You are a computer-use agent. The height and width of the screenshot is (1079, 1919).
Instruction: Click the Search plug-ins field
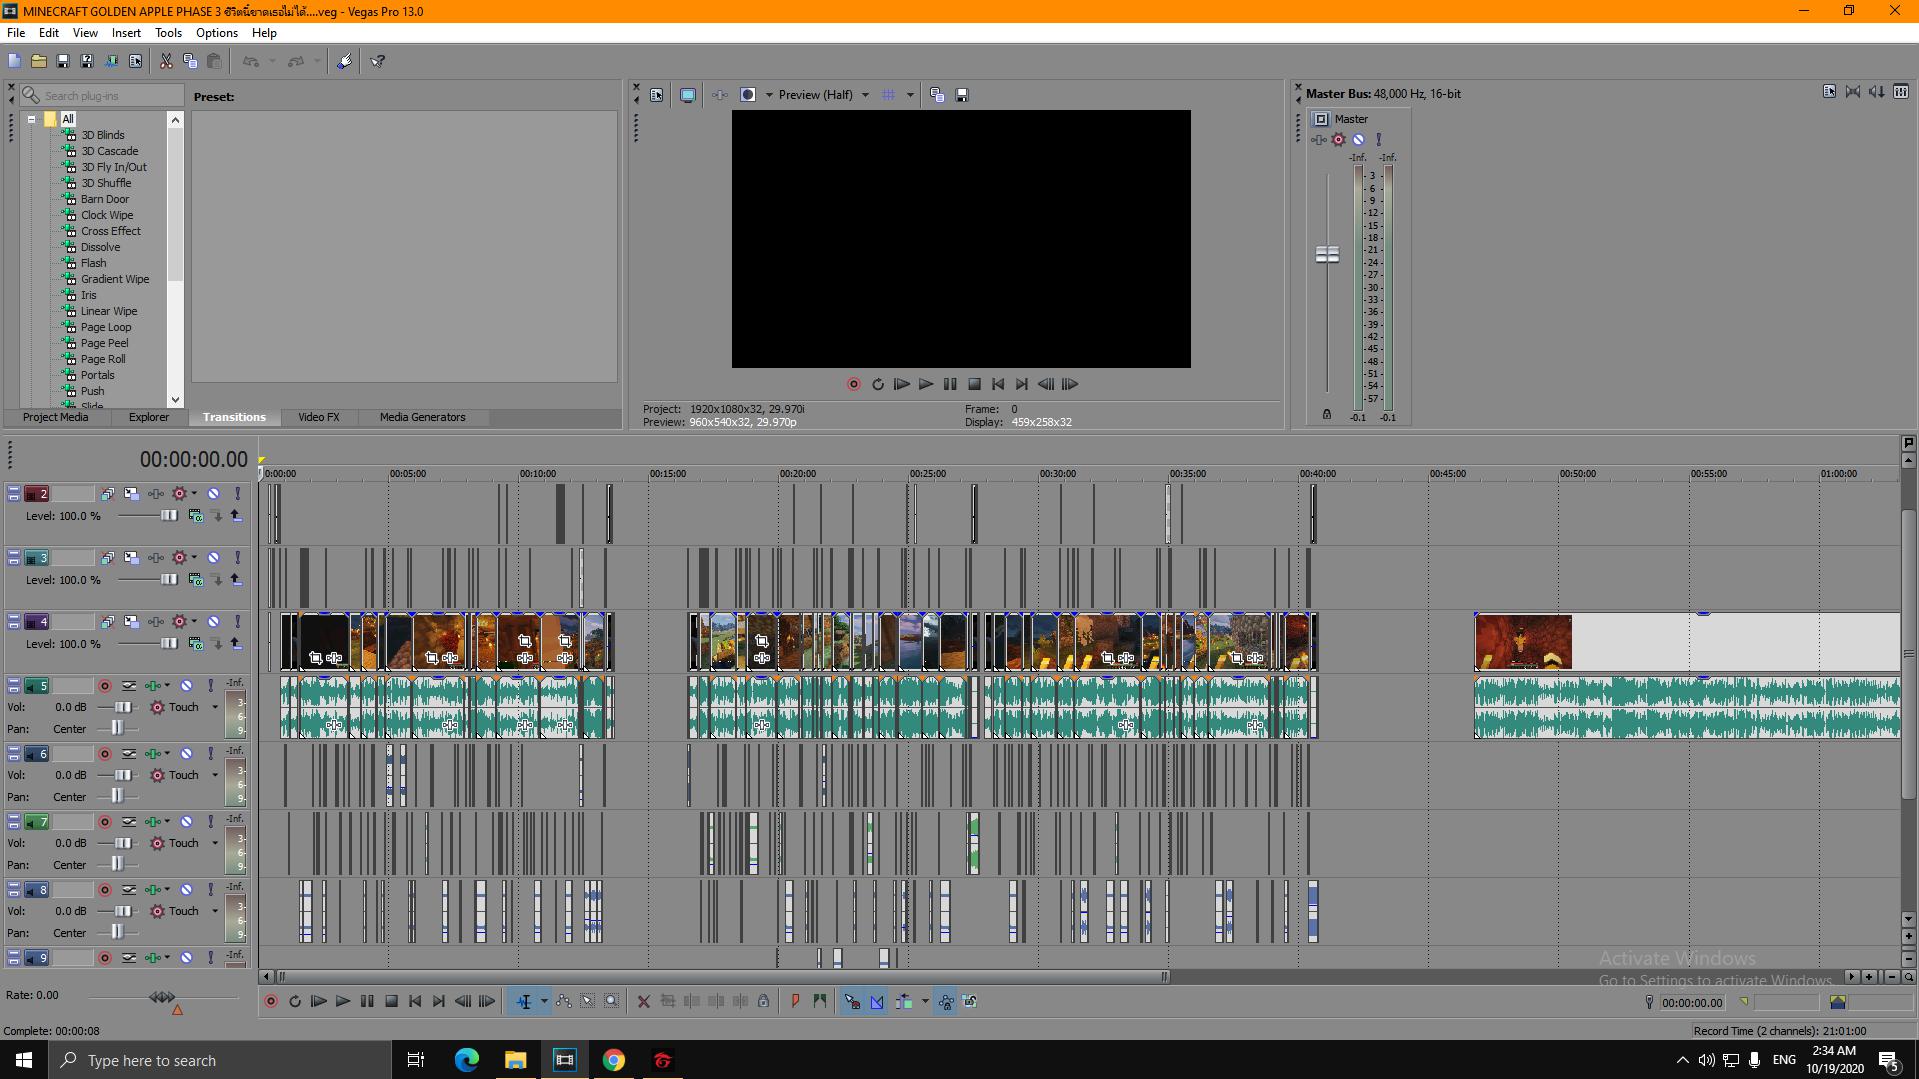point(102,95)
